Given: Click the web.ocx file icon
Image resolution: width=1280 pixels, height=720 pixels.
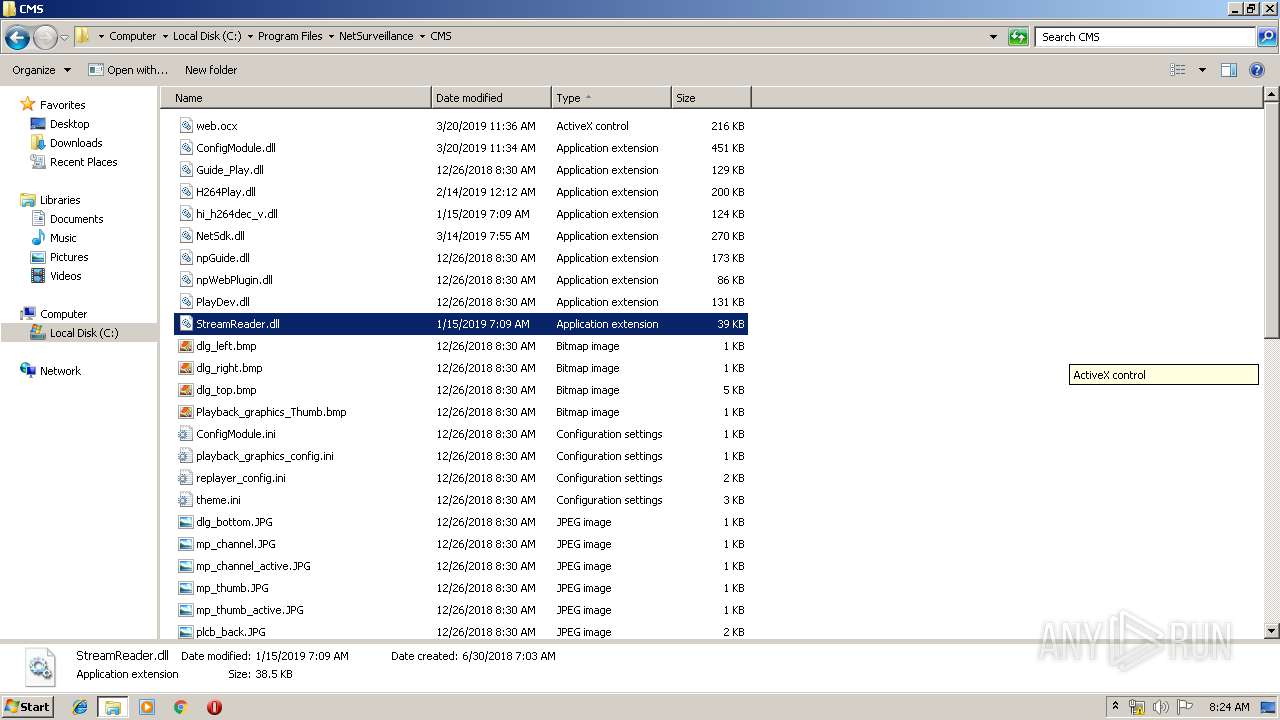Looking at the screenshot, I should [186, 126].
